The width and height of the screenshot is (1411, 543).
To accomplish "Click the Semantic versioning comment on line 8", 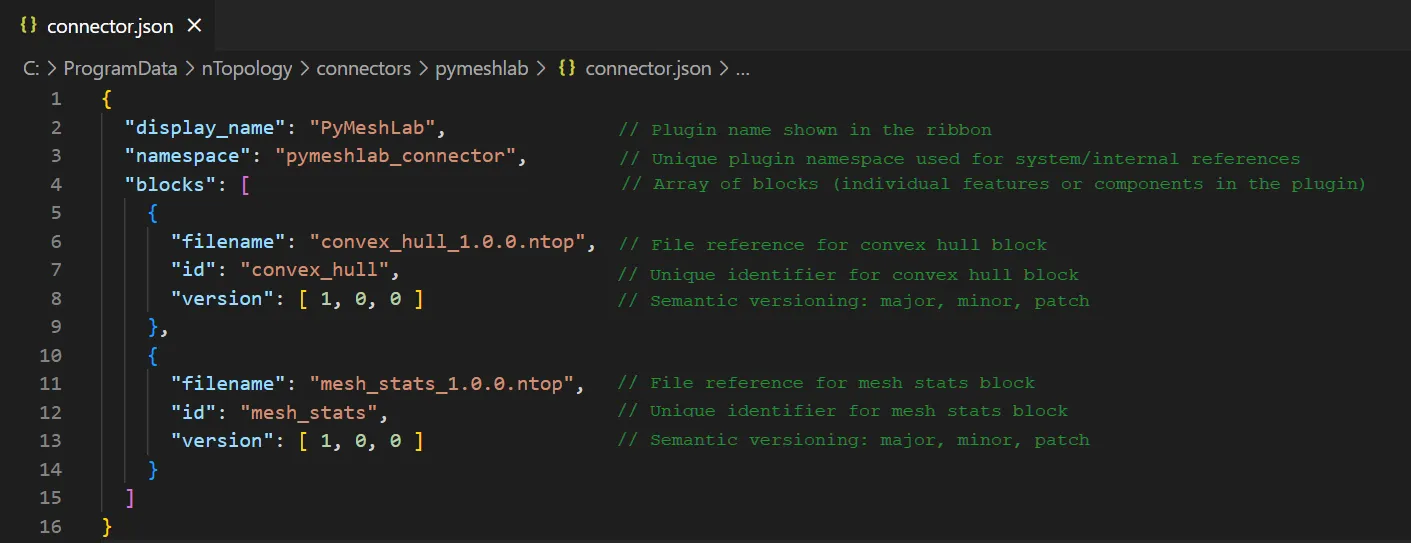I will coord(854,301).
